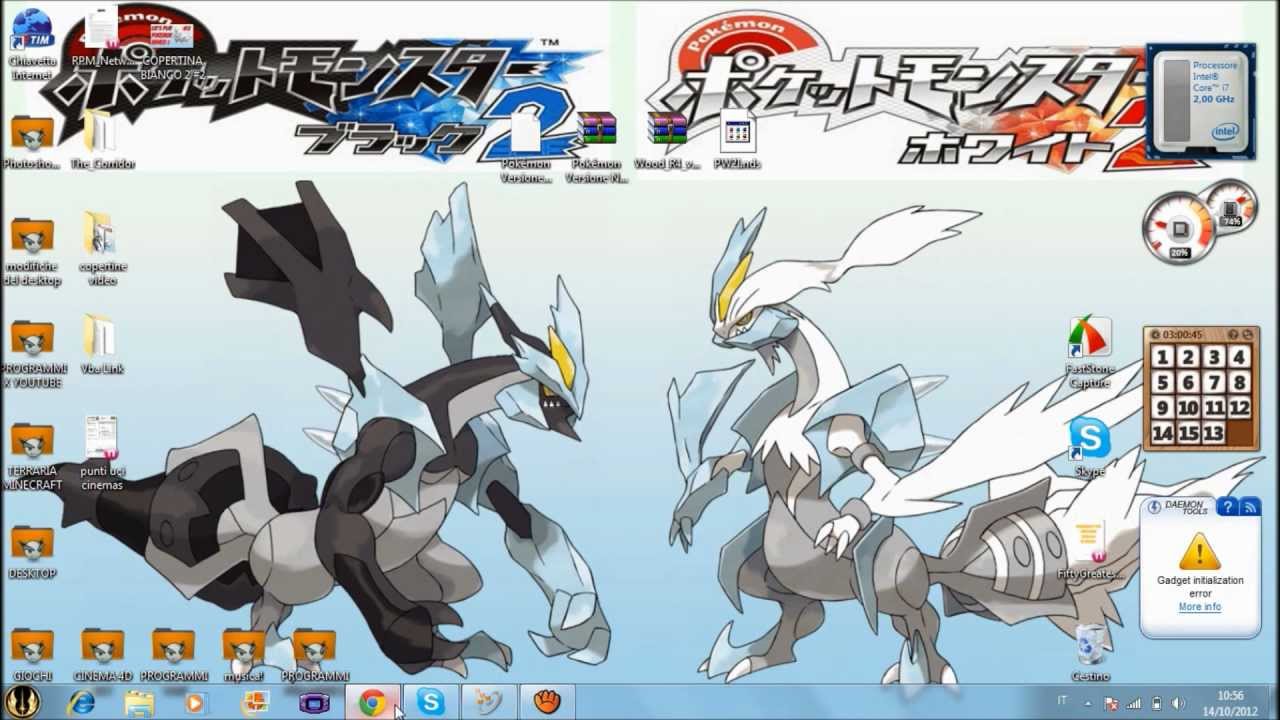This screenshot has width=1280, height=720.
Task: Move puzzle tile 12
Action: pos(1239,408)
